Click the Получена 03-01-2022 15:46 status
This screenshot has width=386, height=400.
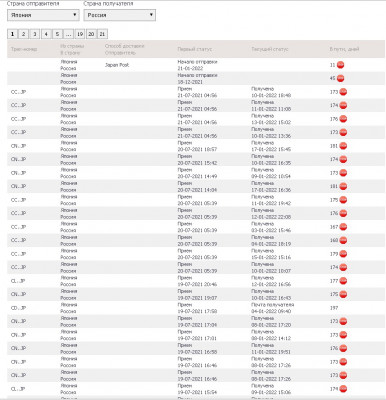click(x=271, y=227)
